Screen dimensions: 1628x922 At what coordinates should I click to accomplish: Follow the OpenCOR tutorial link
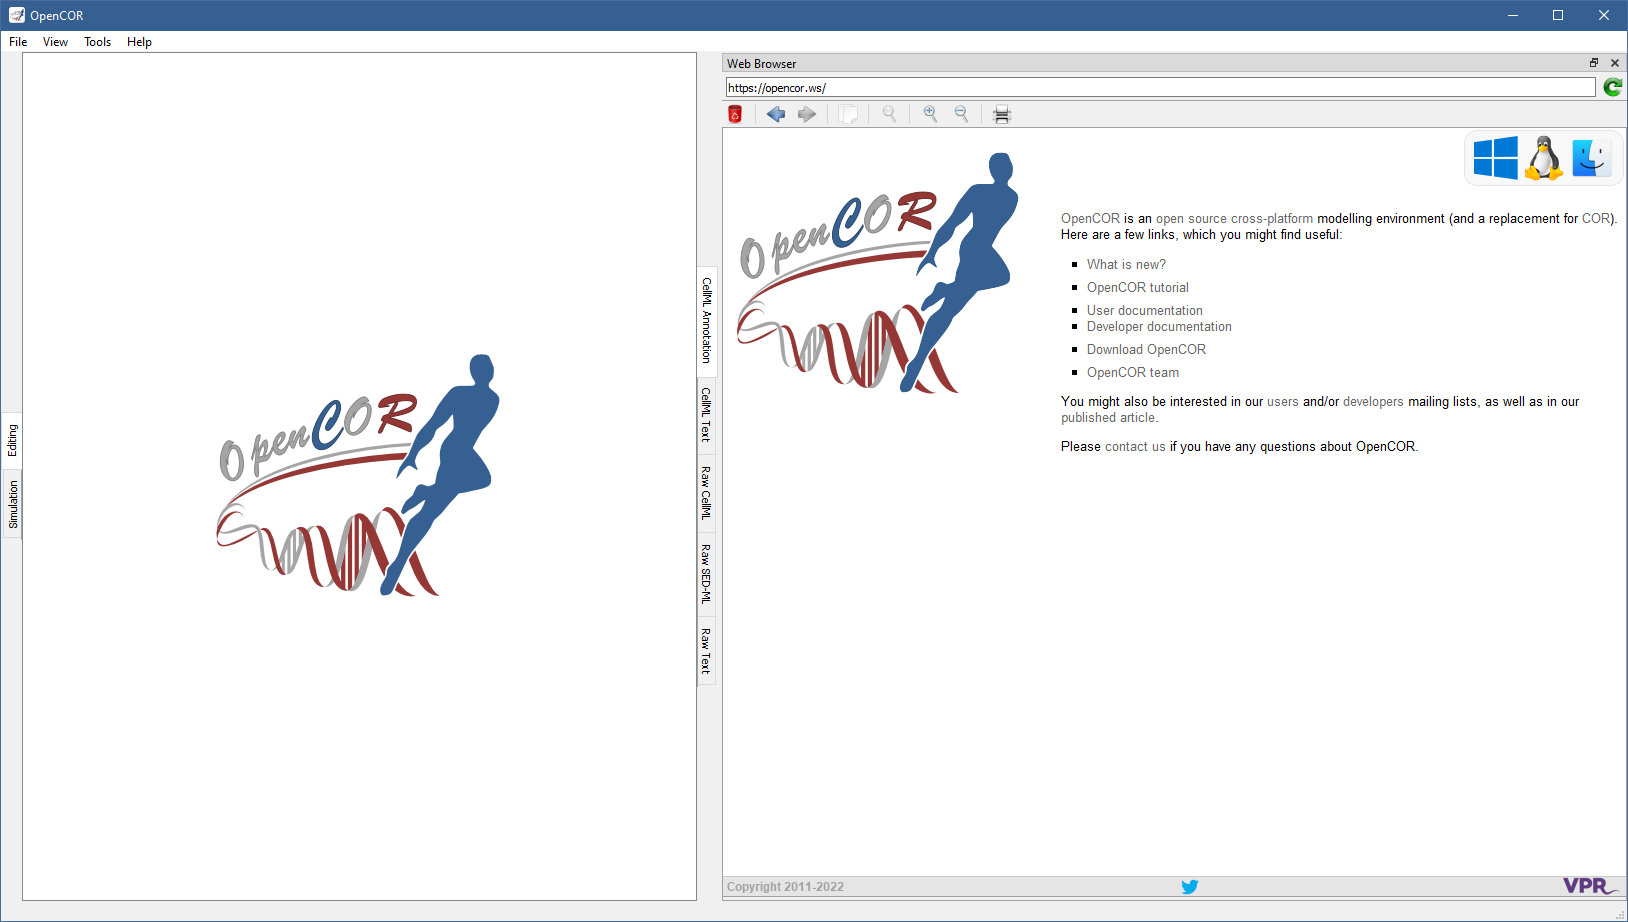(1137, 287)
